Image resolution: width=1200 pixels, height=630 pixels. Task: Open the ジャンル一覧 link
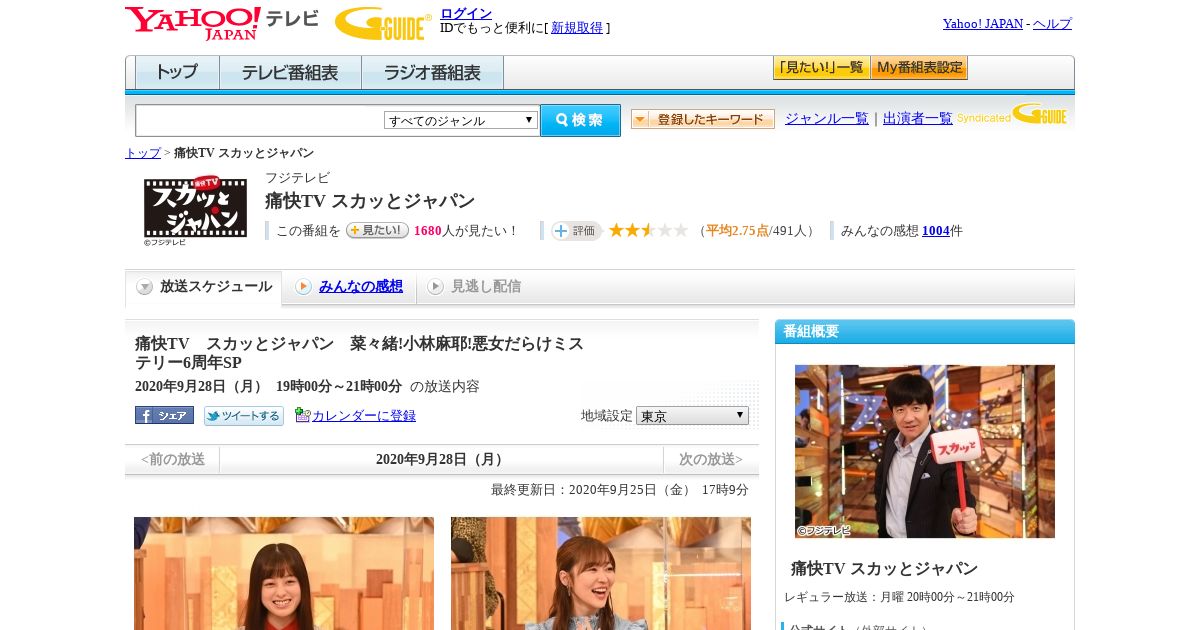click(x=827, y=118)
